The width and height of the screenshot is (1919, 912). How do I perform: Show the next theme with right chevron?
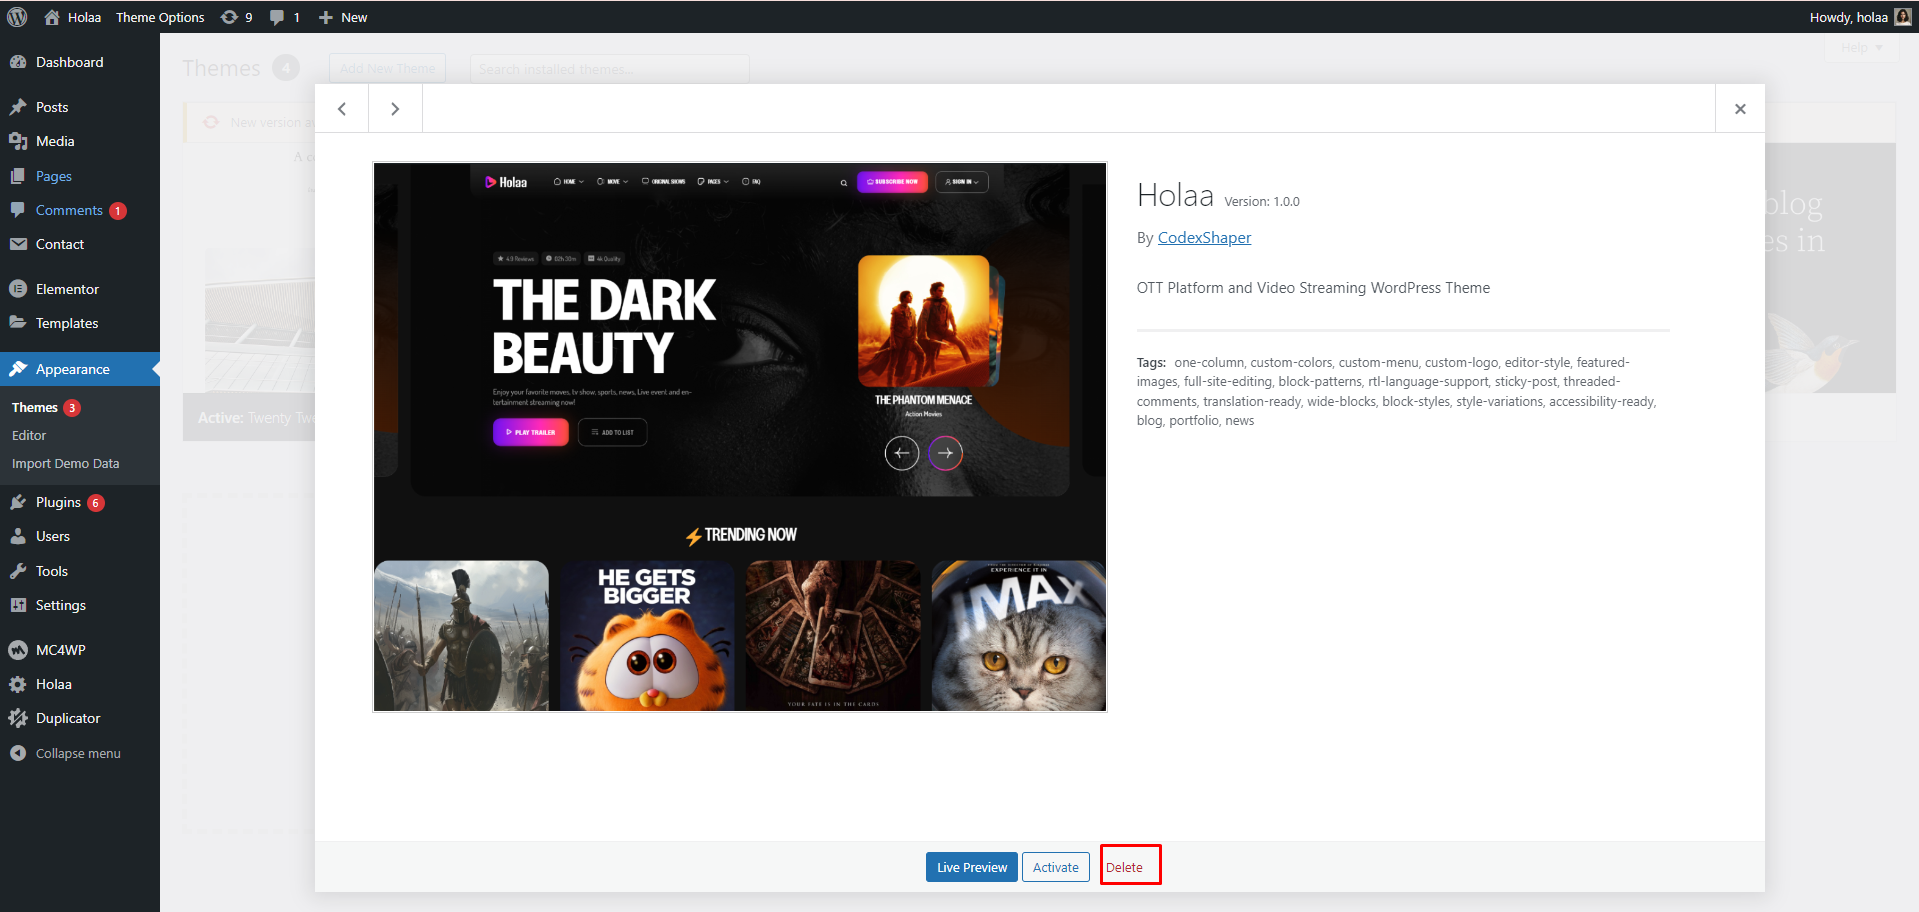(395, 109)
